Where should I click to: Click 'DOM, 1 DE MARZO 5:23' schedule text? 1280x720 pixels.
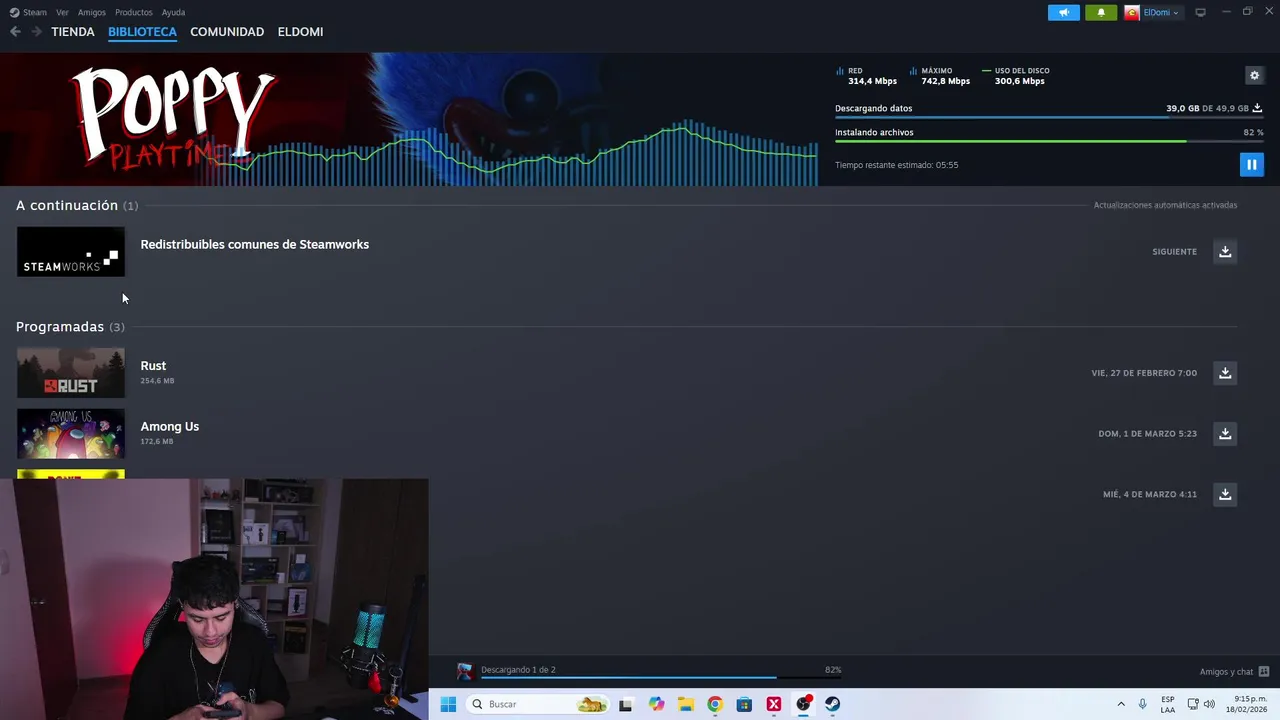(1147, 434)
